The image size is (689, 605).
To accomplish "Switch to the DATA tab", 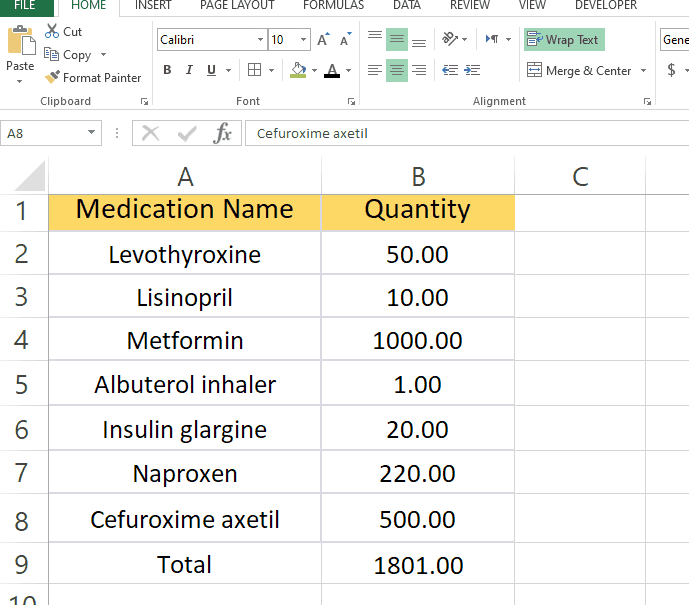I will [x=407, y=6].
